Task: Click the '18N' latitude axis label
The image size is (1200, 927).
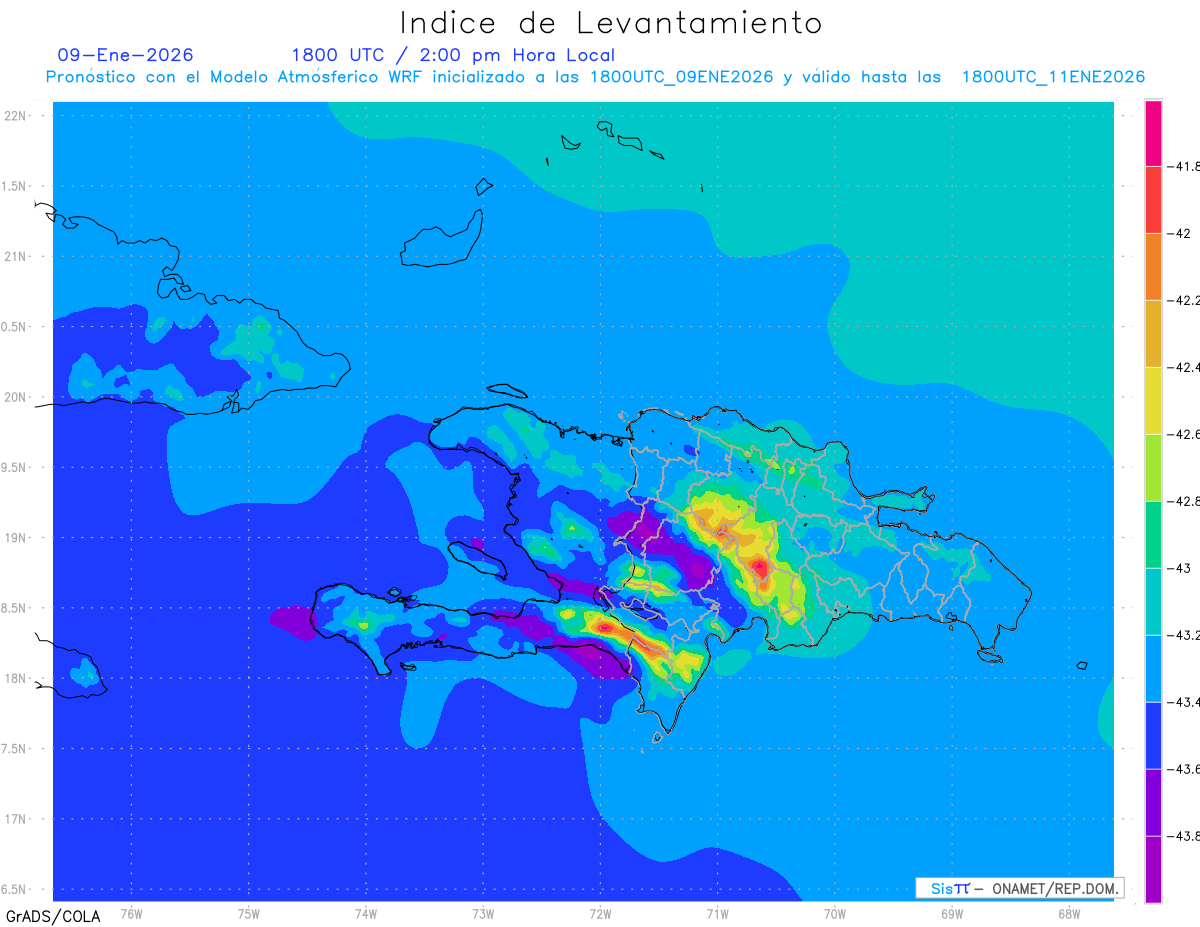Action: (15, 678)
